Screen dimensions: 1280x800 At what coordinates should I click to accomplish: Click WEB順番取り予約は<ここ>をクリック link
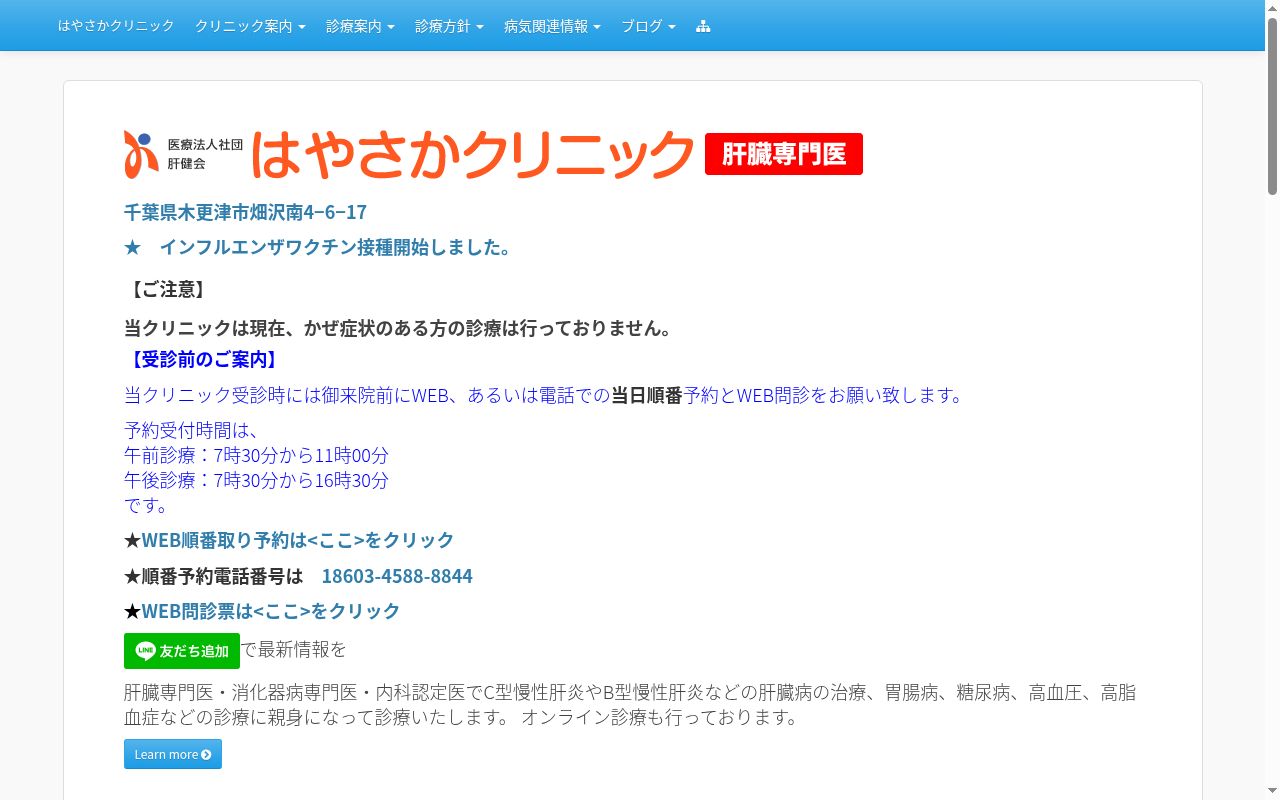pyautogui.click(x=298, y=540)
